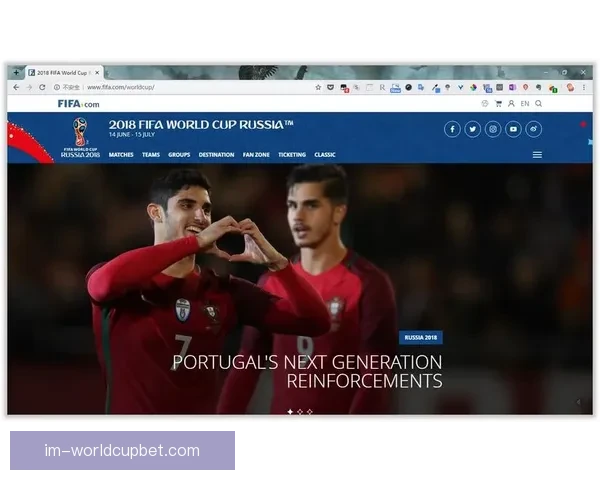Bookmark this page with star icon
This screenshot has height=480, width=600.
click(x=318, y=87)
